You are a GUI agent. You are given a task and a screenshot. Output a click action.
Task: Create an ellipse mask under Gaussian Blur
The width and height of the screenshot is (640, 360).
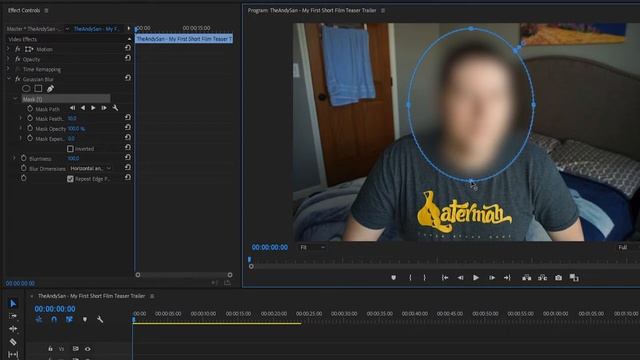point(26,89)
